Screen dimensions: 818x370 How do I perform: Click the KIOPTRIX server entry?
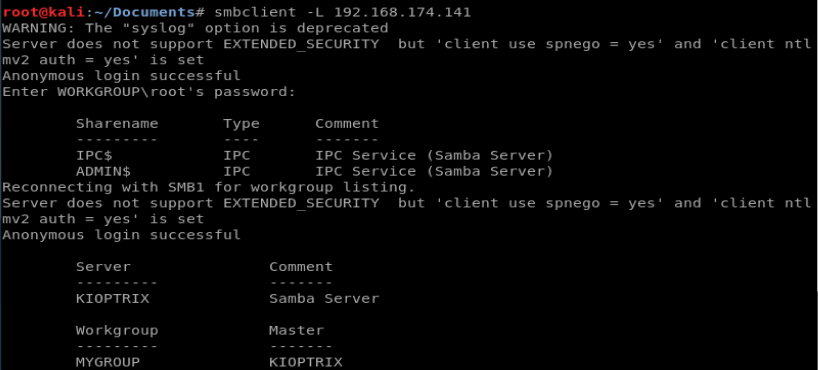[x=113, y=299]
